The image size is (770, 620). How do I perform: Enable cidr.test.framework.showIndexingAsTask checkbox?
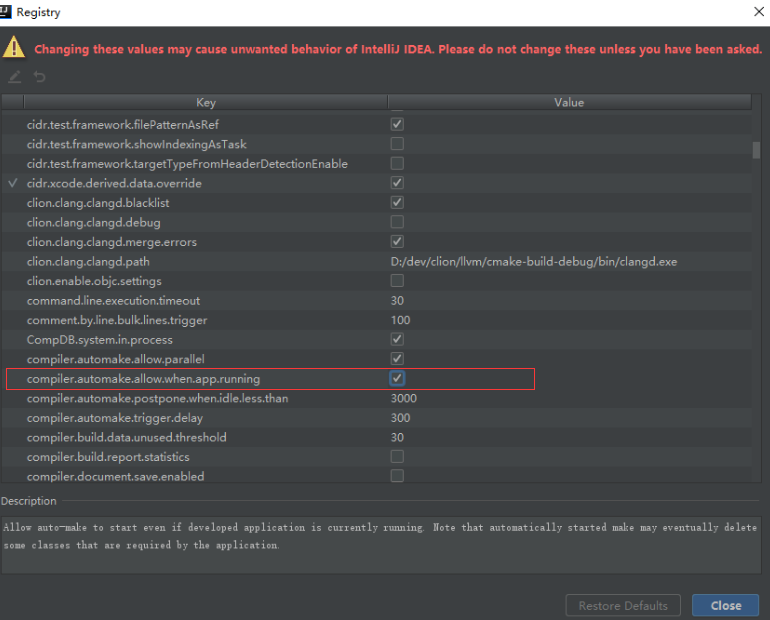(x=397, y=144)
